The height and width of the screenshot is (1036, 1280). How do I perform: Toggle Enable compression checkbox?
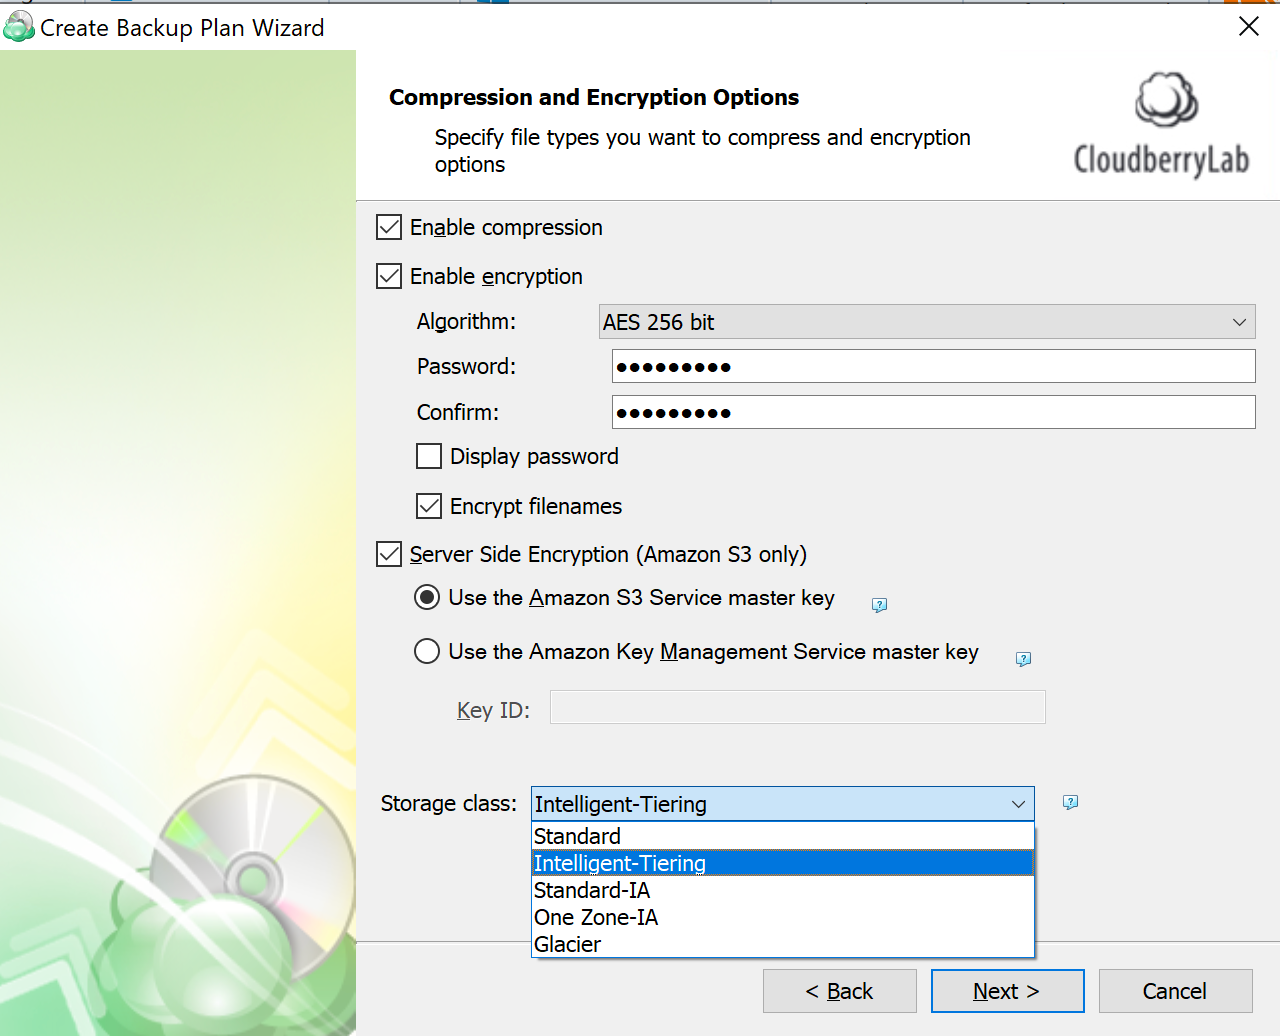tap(389, 227)
